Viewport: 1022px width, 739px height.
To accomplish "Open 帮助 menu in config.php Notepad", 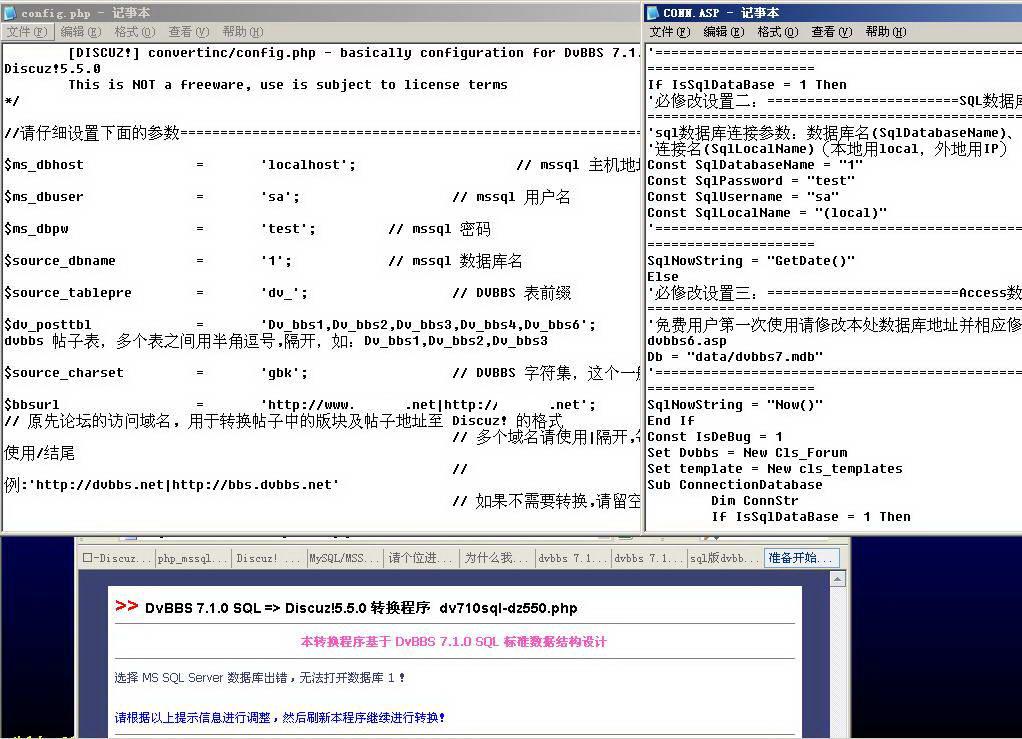I will (242, 32).
